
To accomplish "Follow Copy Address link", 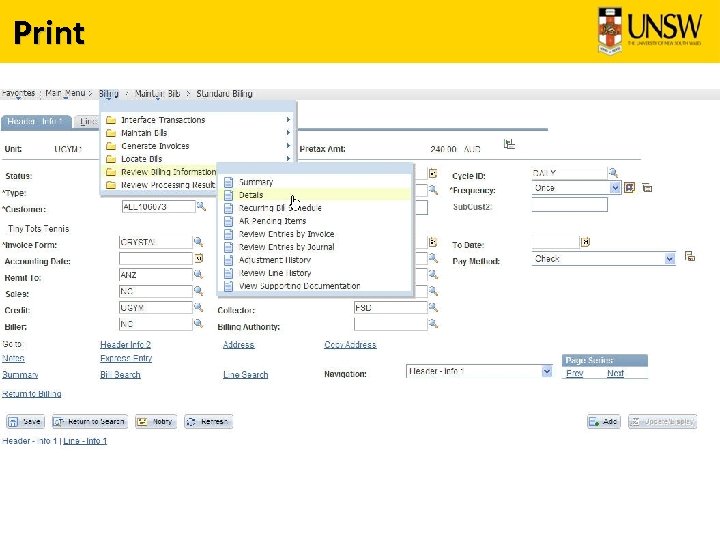I will pos(350,344).
